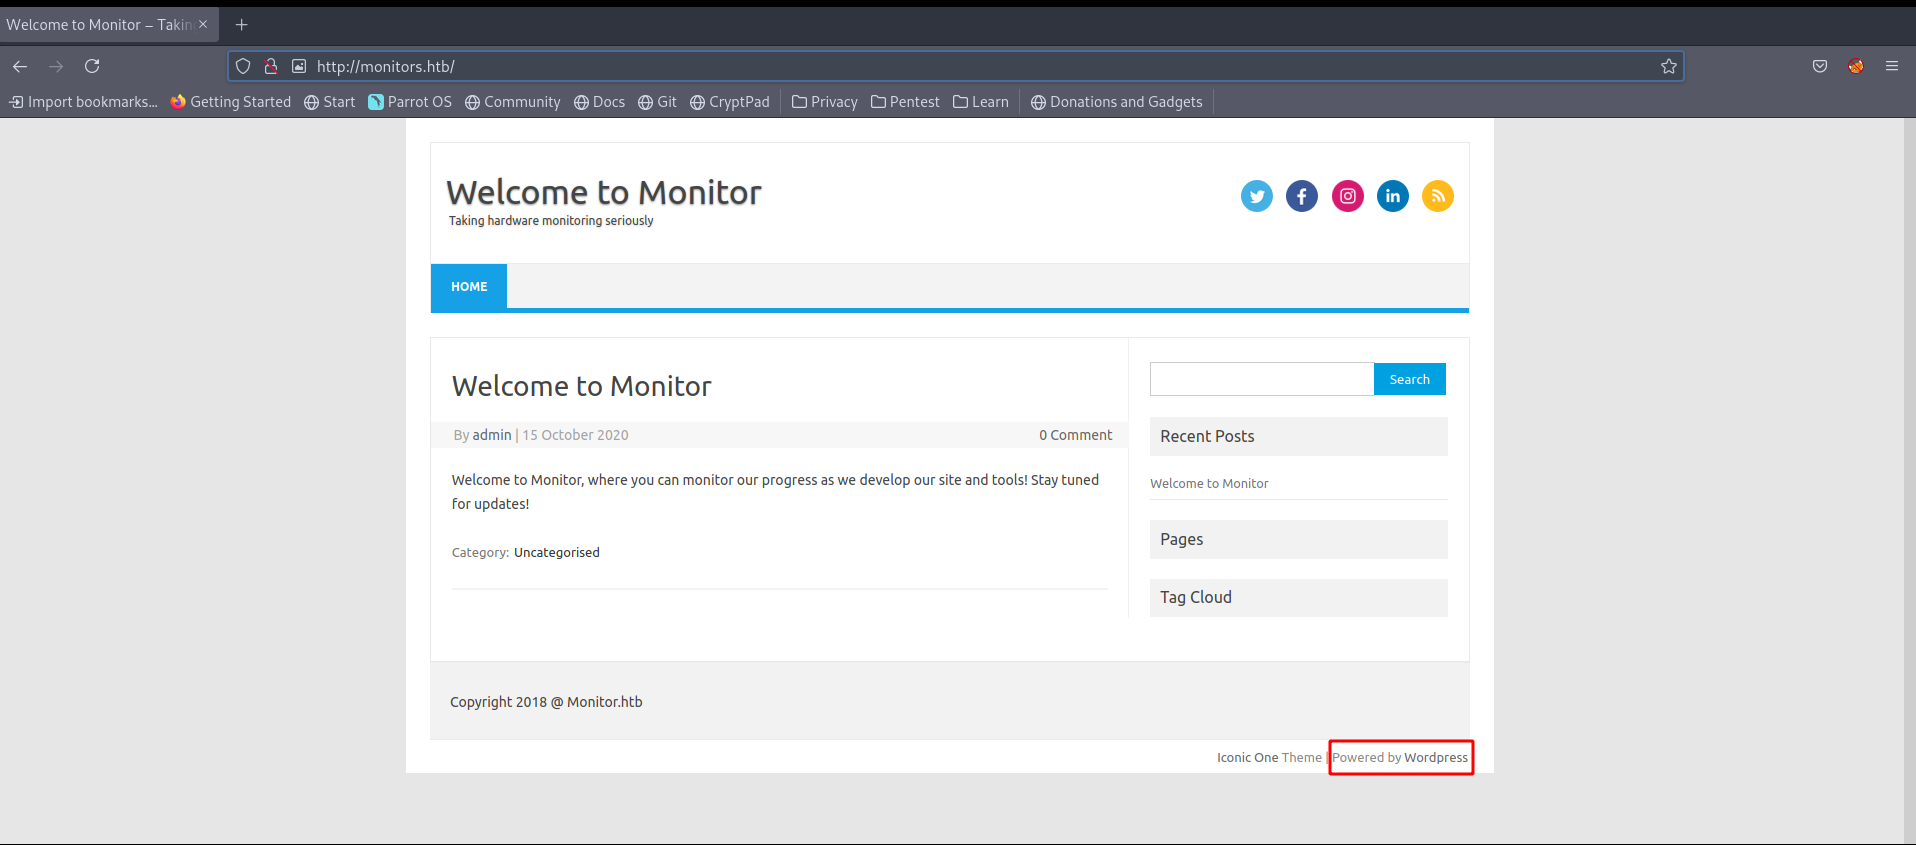
Task: Expand the Learn bookmarks folder
Action: [981, 102]
